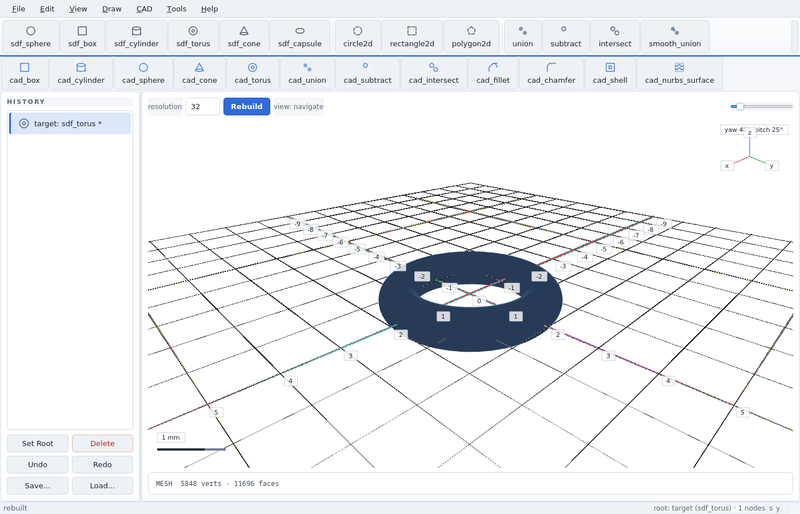
Task: Click the Save... button
Action: 38,485
